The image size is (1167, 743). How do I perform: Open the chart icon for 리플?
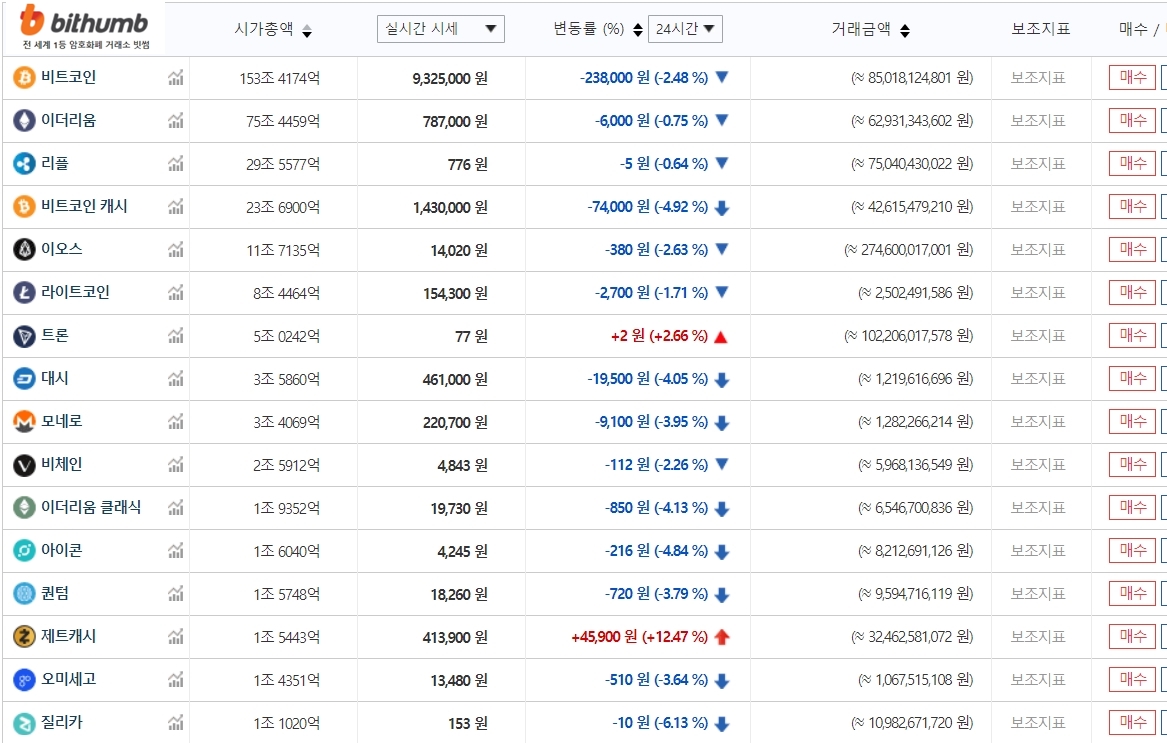176,164
